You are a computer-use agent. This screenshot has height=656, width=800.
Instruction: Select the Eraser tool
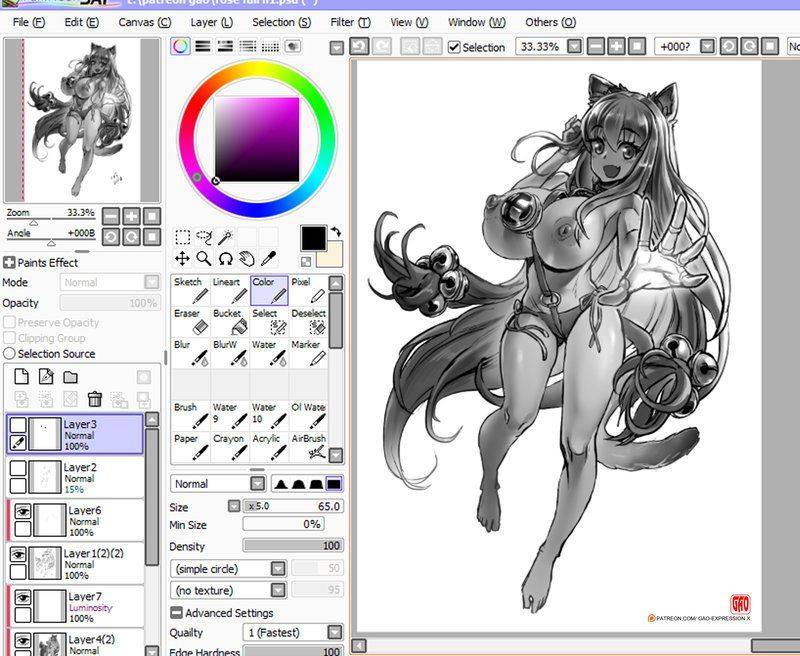(190, 321)
